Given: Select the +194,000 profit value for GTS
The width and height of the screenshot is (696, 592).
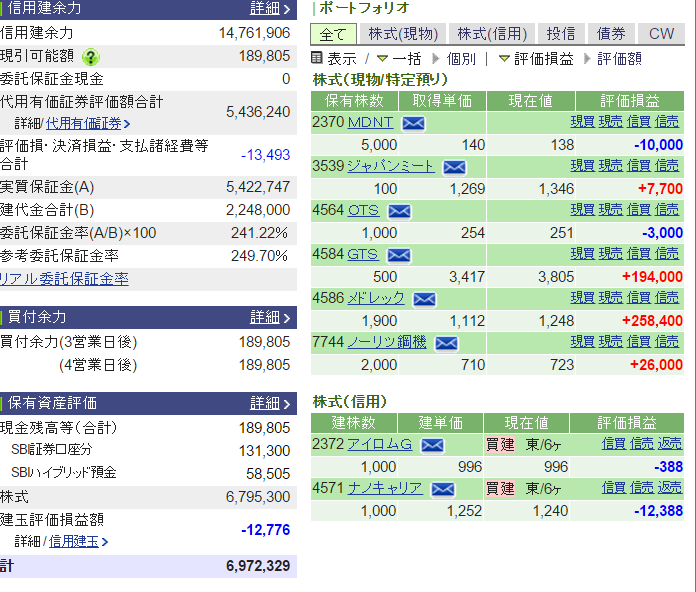Looking at the screenshot, I should pos(652,276).
